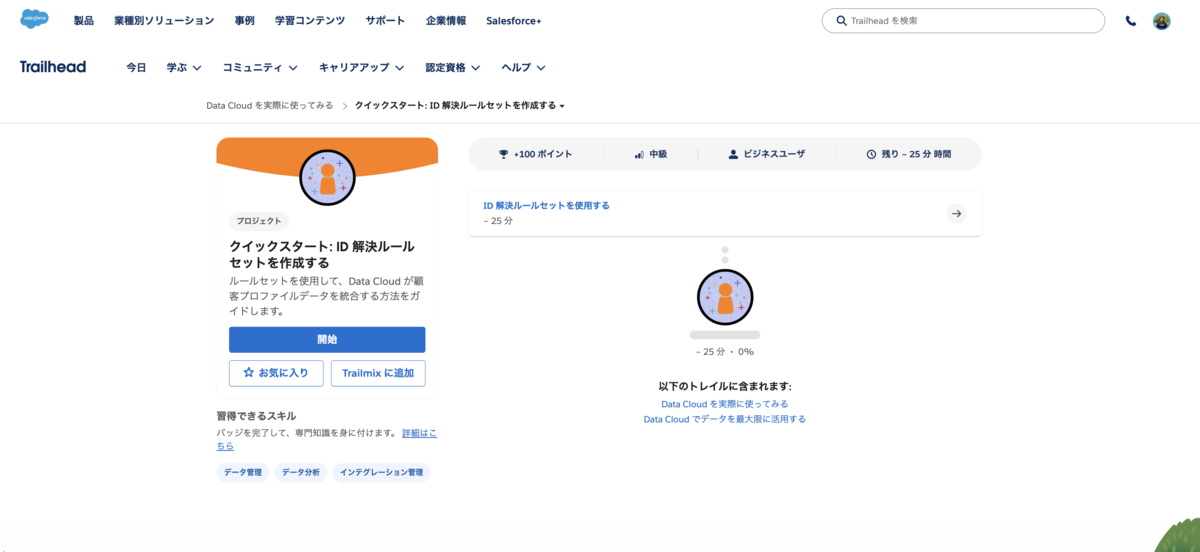Open 業種別ソリューション menu
The height and width of the screenshot is (552, 1200).
pos(164,21)
